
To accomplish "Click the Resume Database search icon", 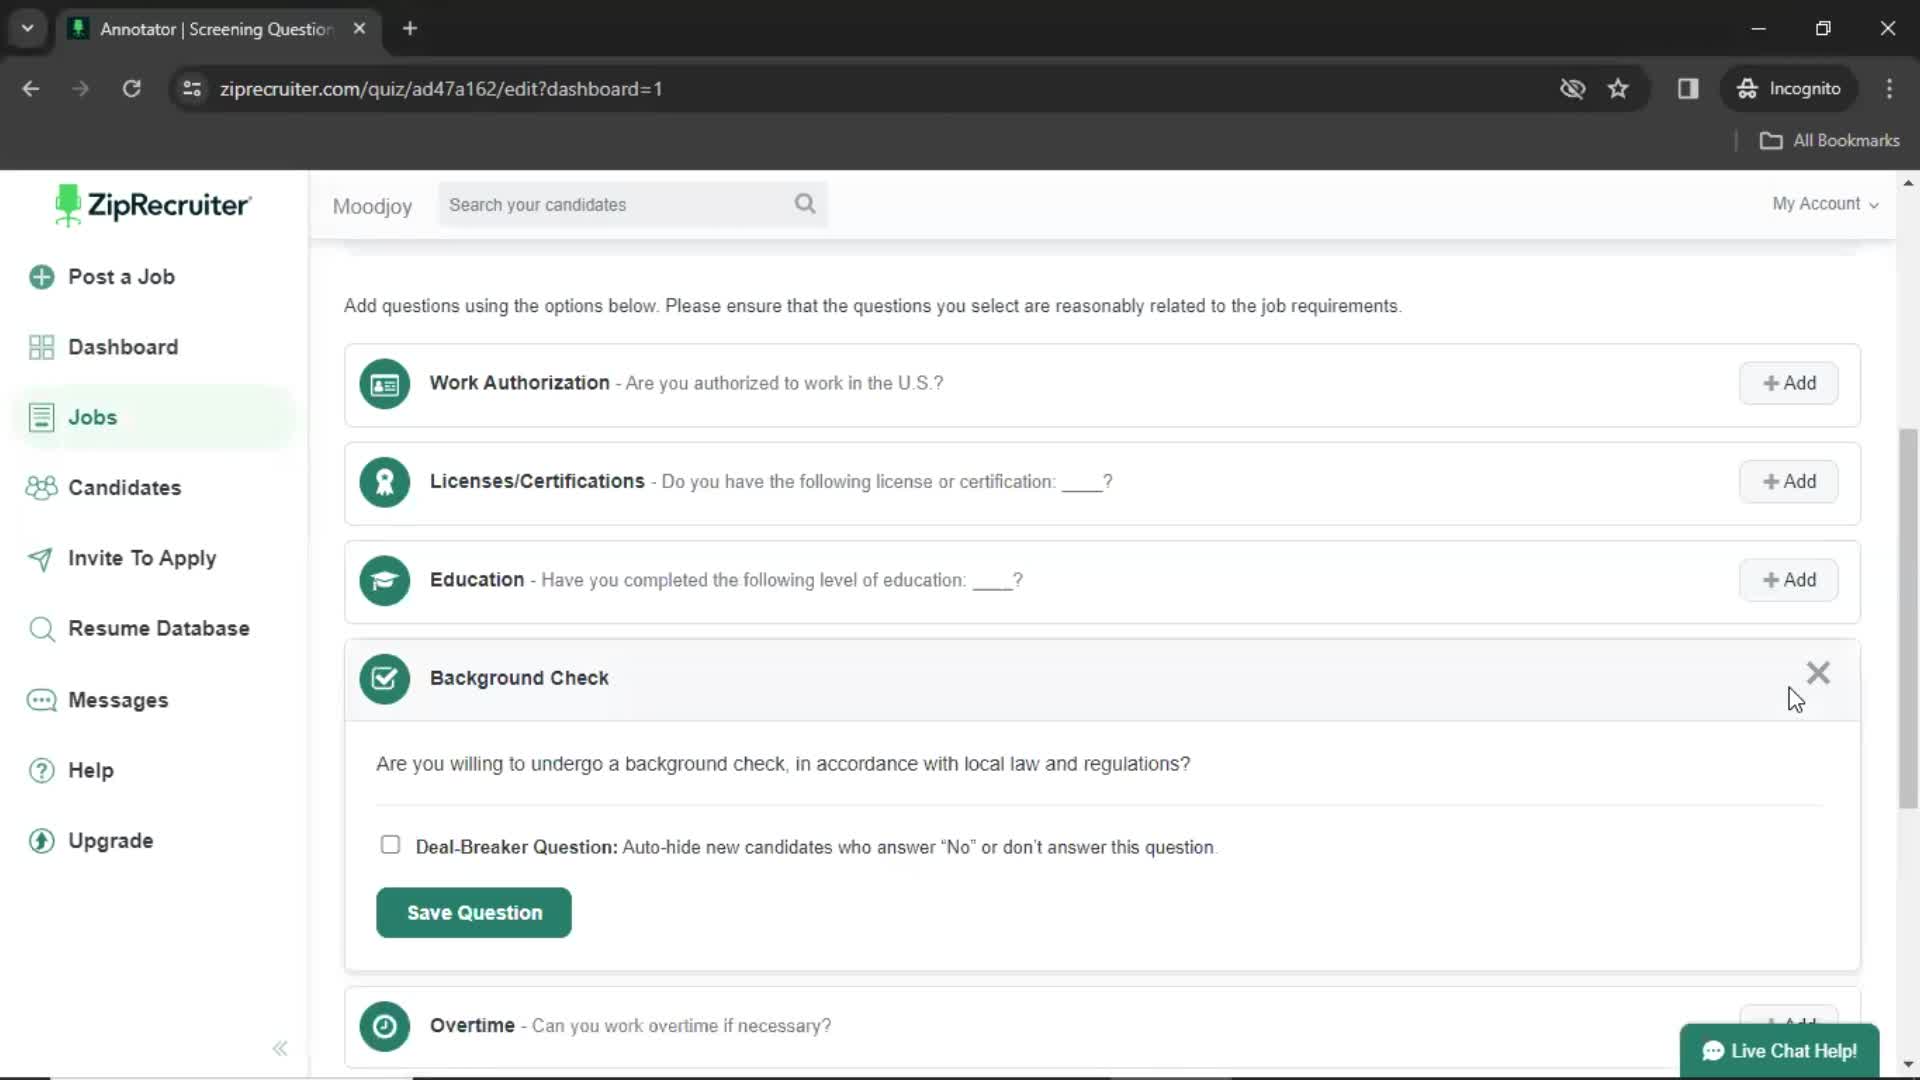I will tap(41, 628).
